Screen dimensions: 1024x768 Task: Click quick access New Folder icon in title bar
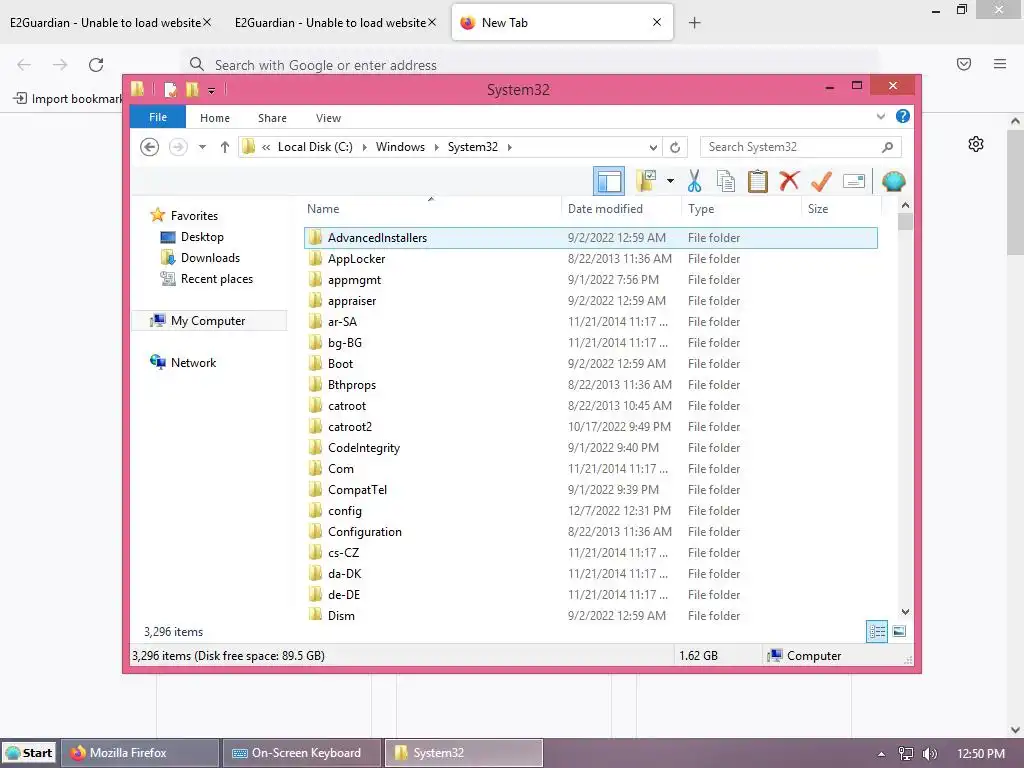pos(192,89)
